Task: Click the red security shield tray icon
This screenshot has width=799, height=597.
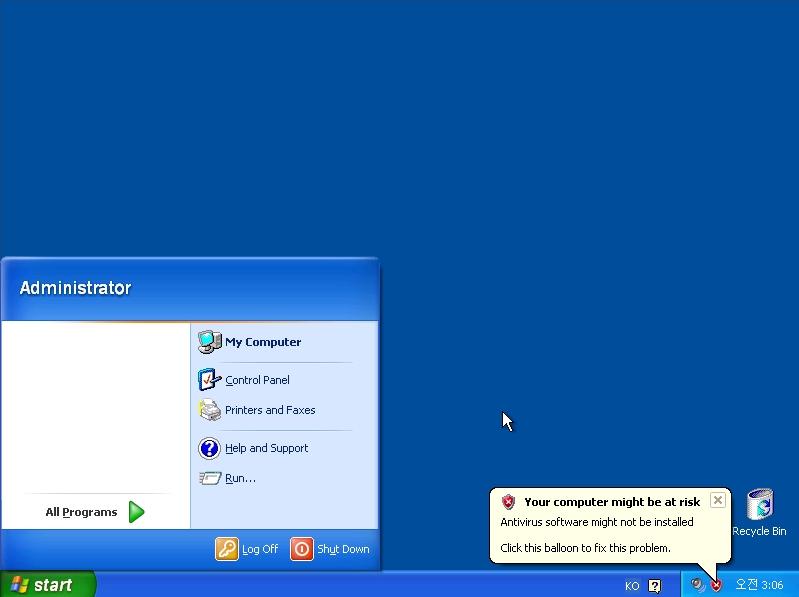Action: pos(716,585)
